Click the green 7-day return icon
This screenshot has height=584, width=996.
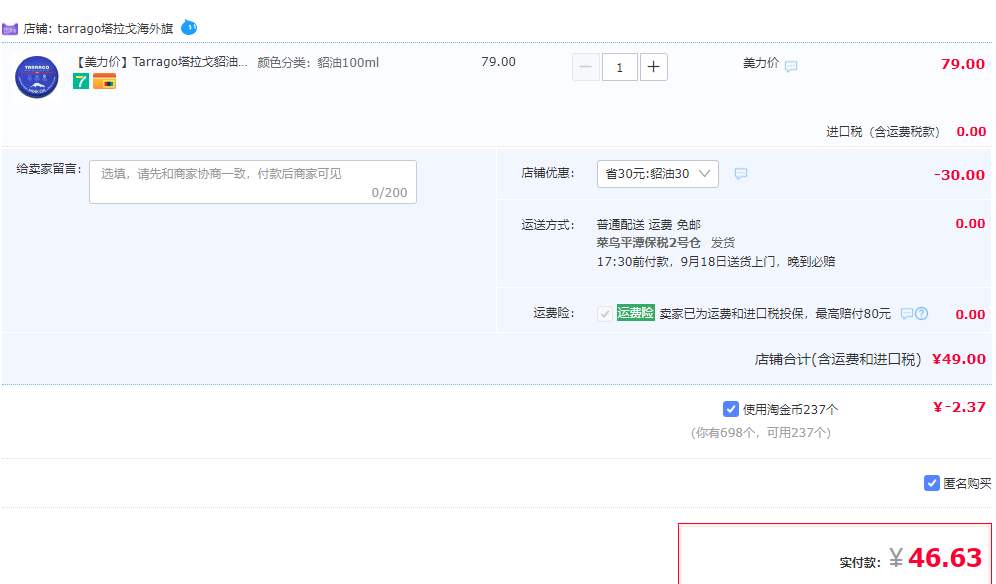pyautogui.click(x=81, y=81)
